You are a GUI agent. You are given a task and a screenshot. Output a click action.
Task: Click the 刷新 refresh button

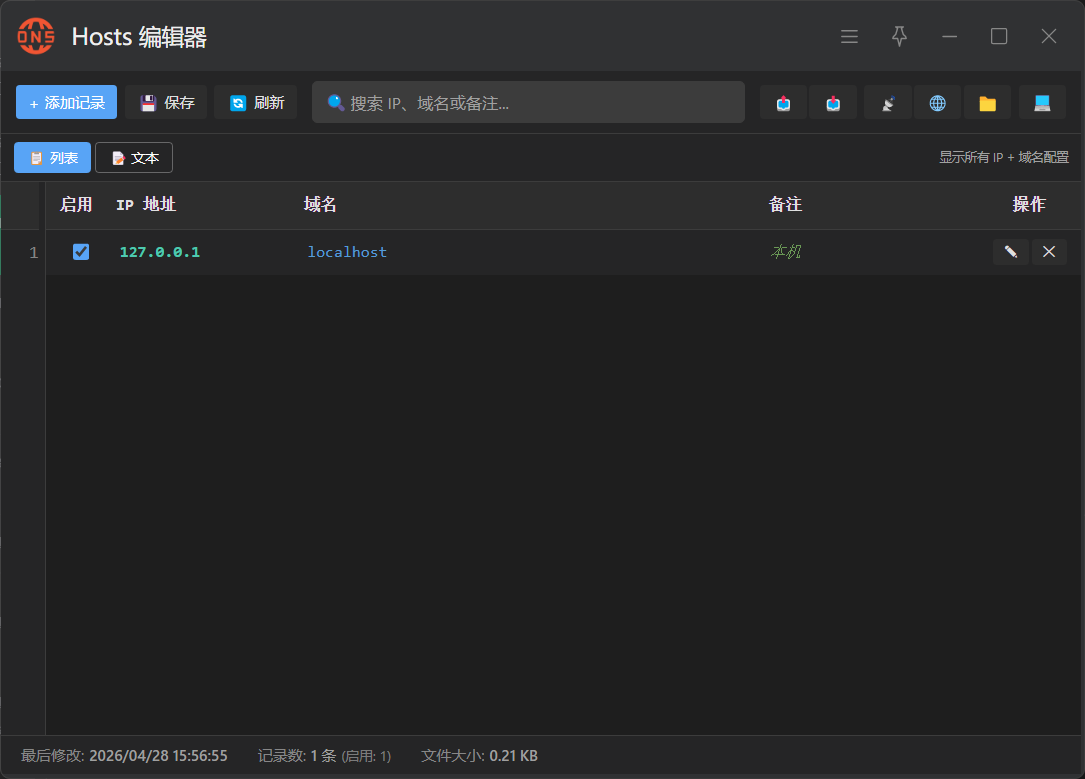(256, 103)
